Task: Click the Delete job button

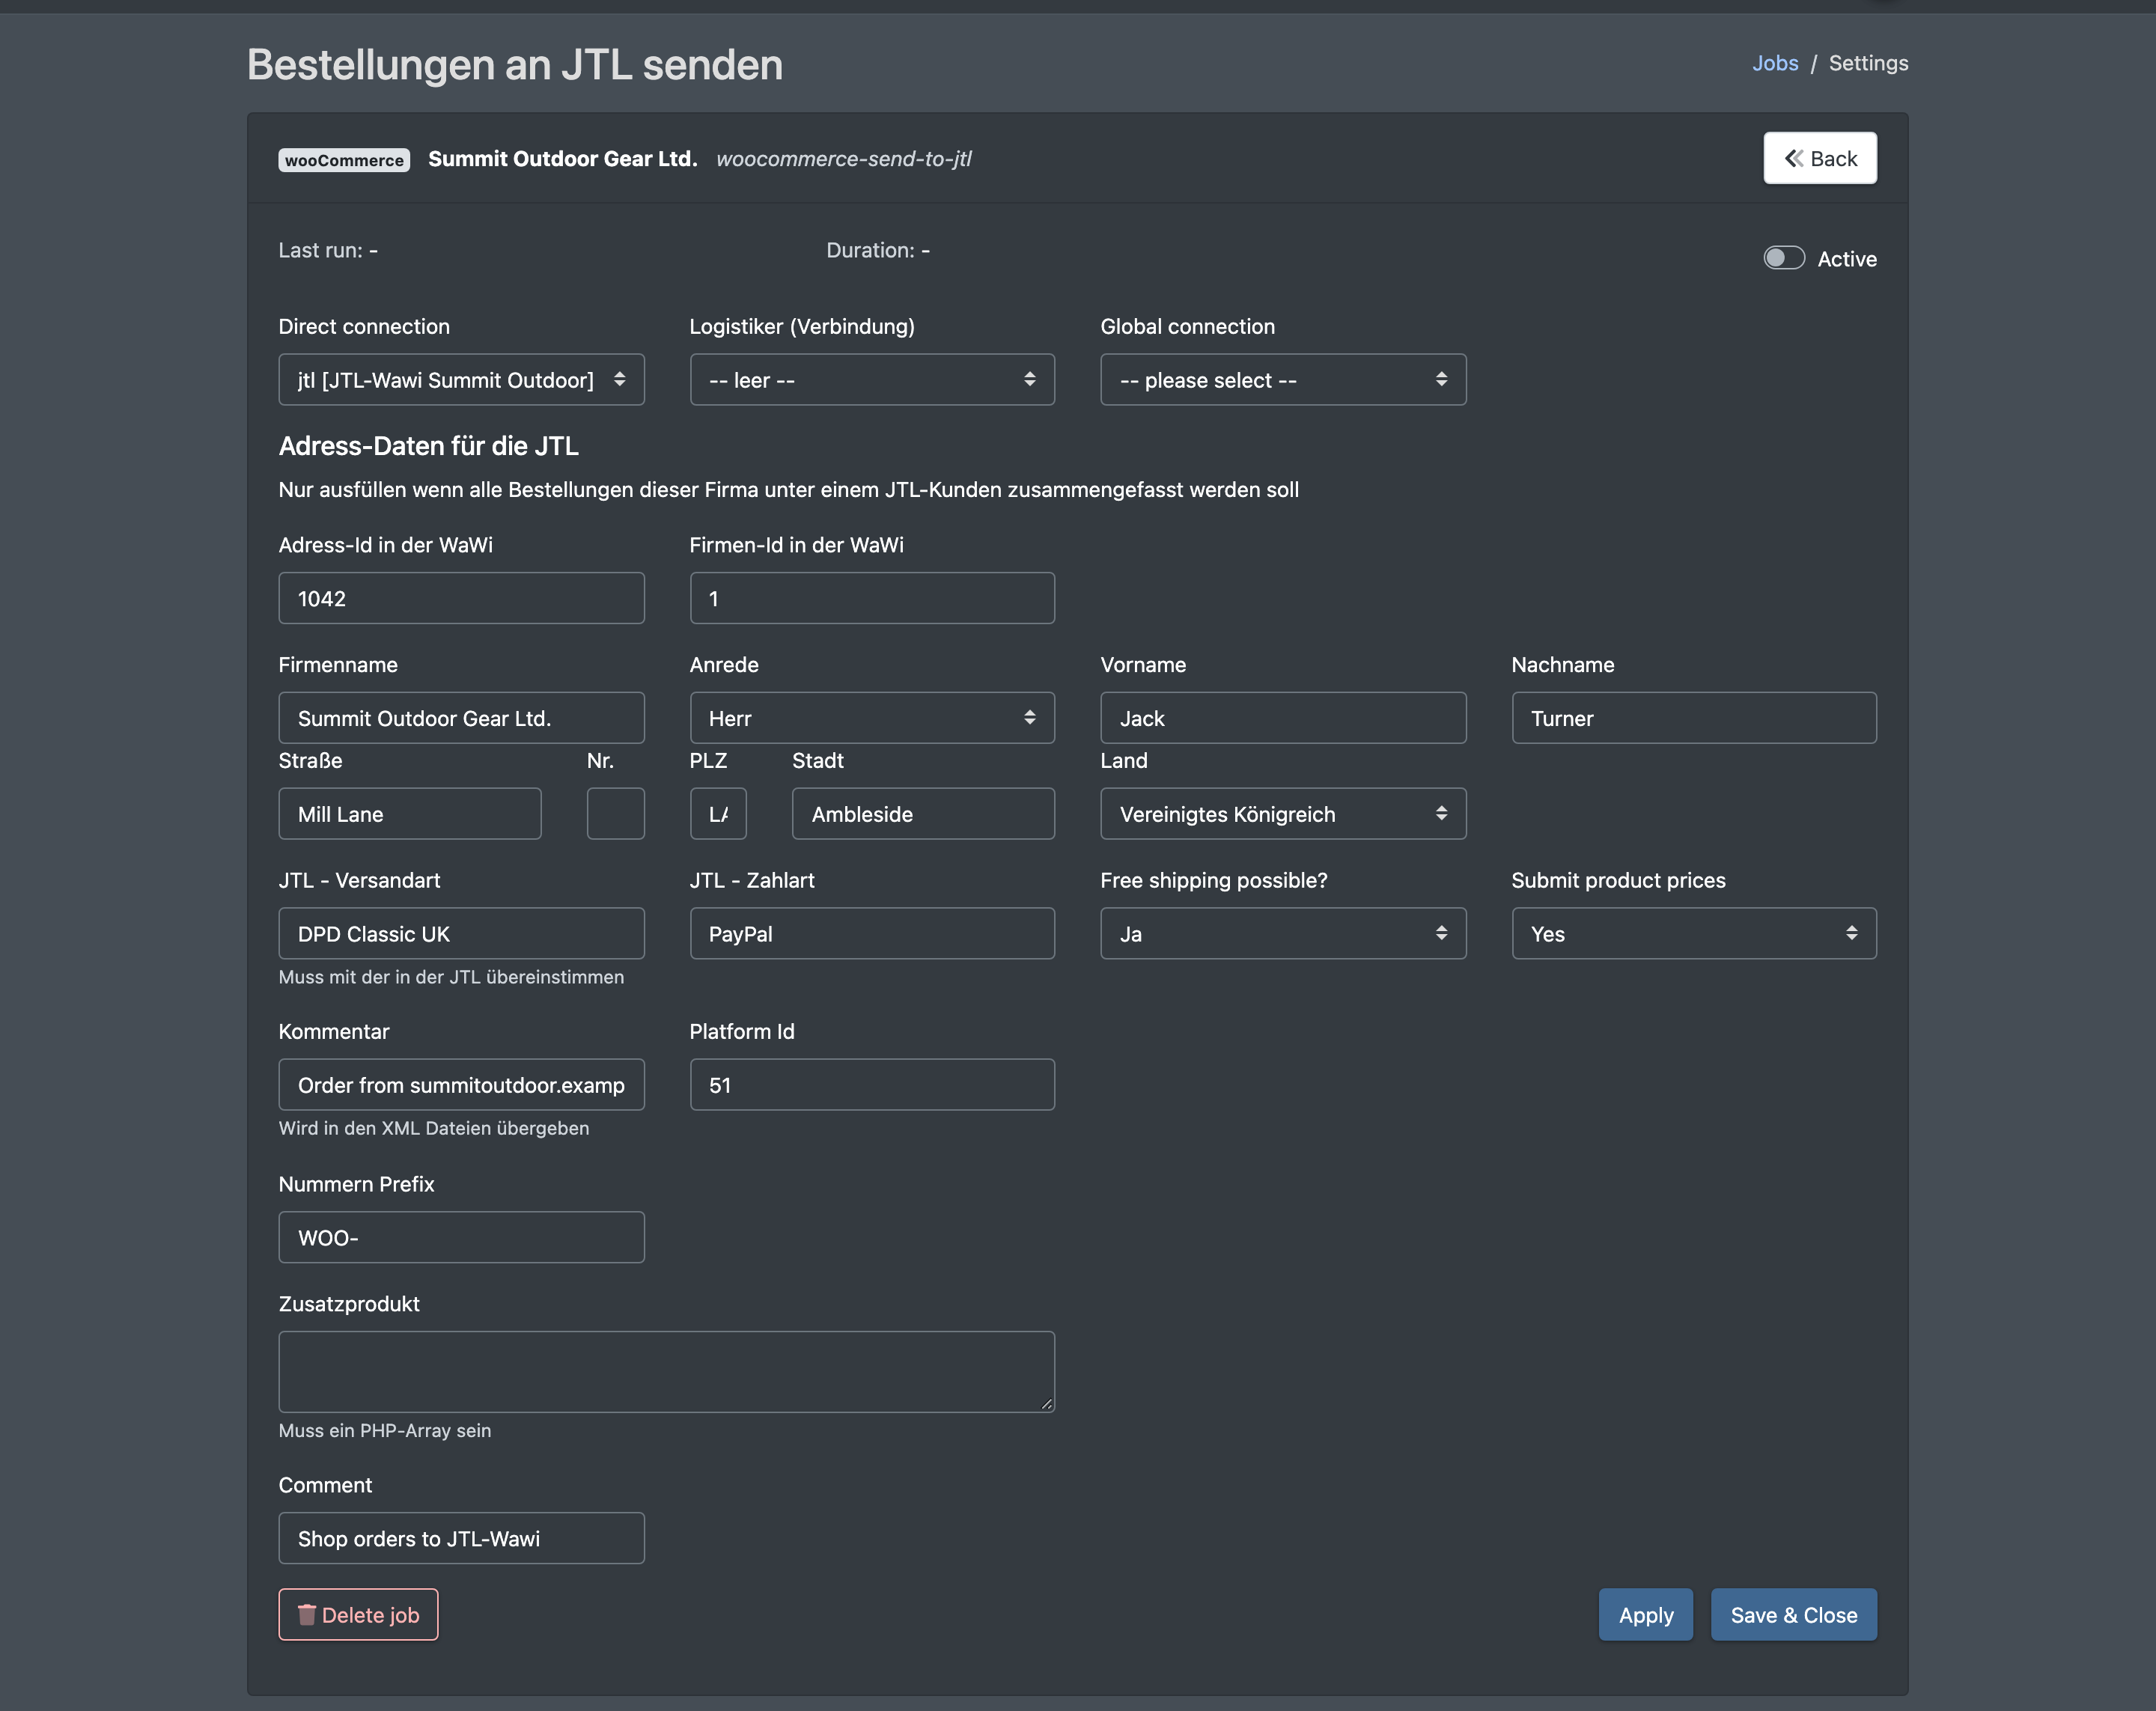Action: [358, 1615]
